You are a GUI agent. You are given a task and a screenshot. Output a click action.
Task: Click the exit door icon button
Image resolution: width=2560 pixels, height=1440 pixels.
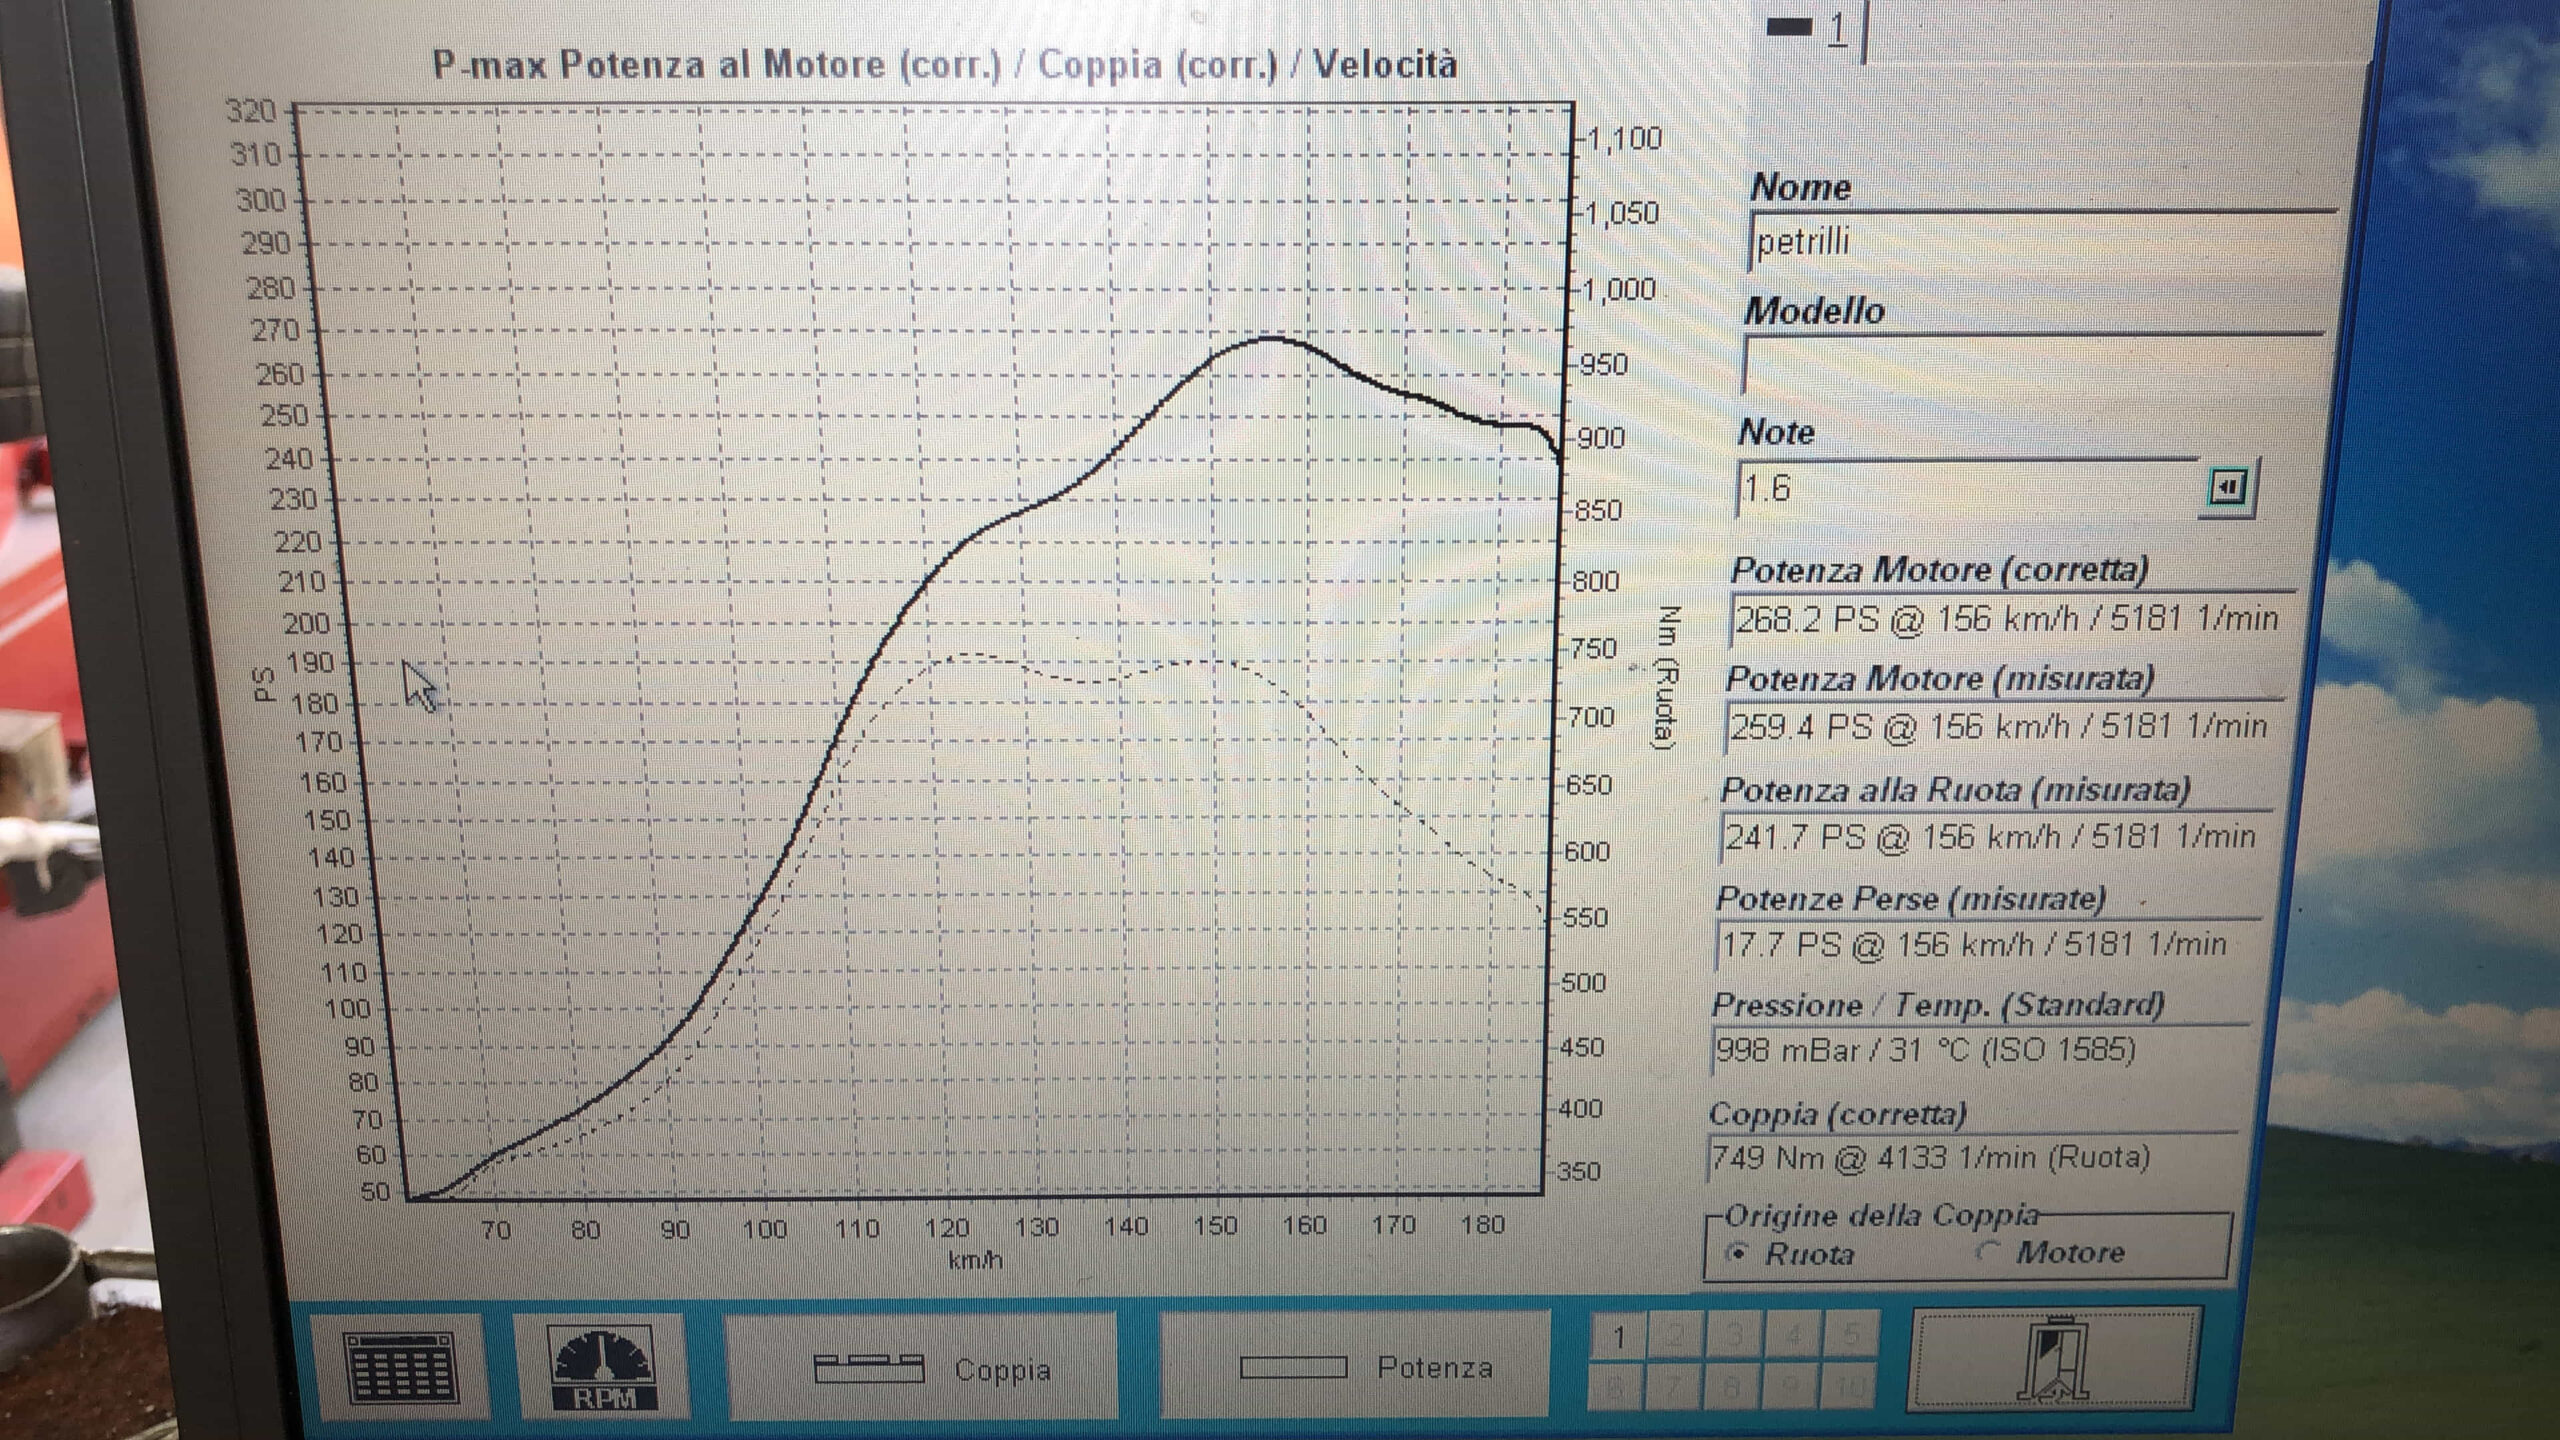[2053, 1359]
